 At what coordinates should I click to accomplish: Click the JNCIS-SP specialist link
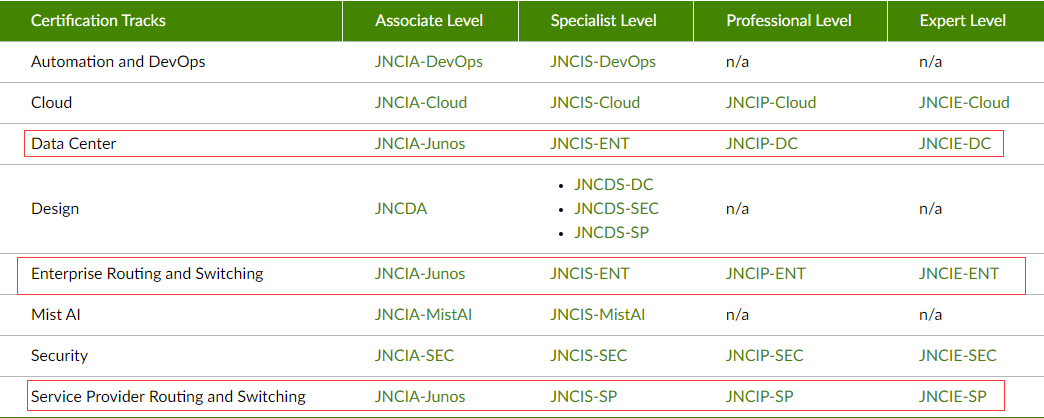point(584,397)
